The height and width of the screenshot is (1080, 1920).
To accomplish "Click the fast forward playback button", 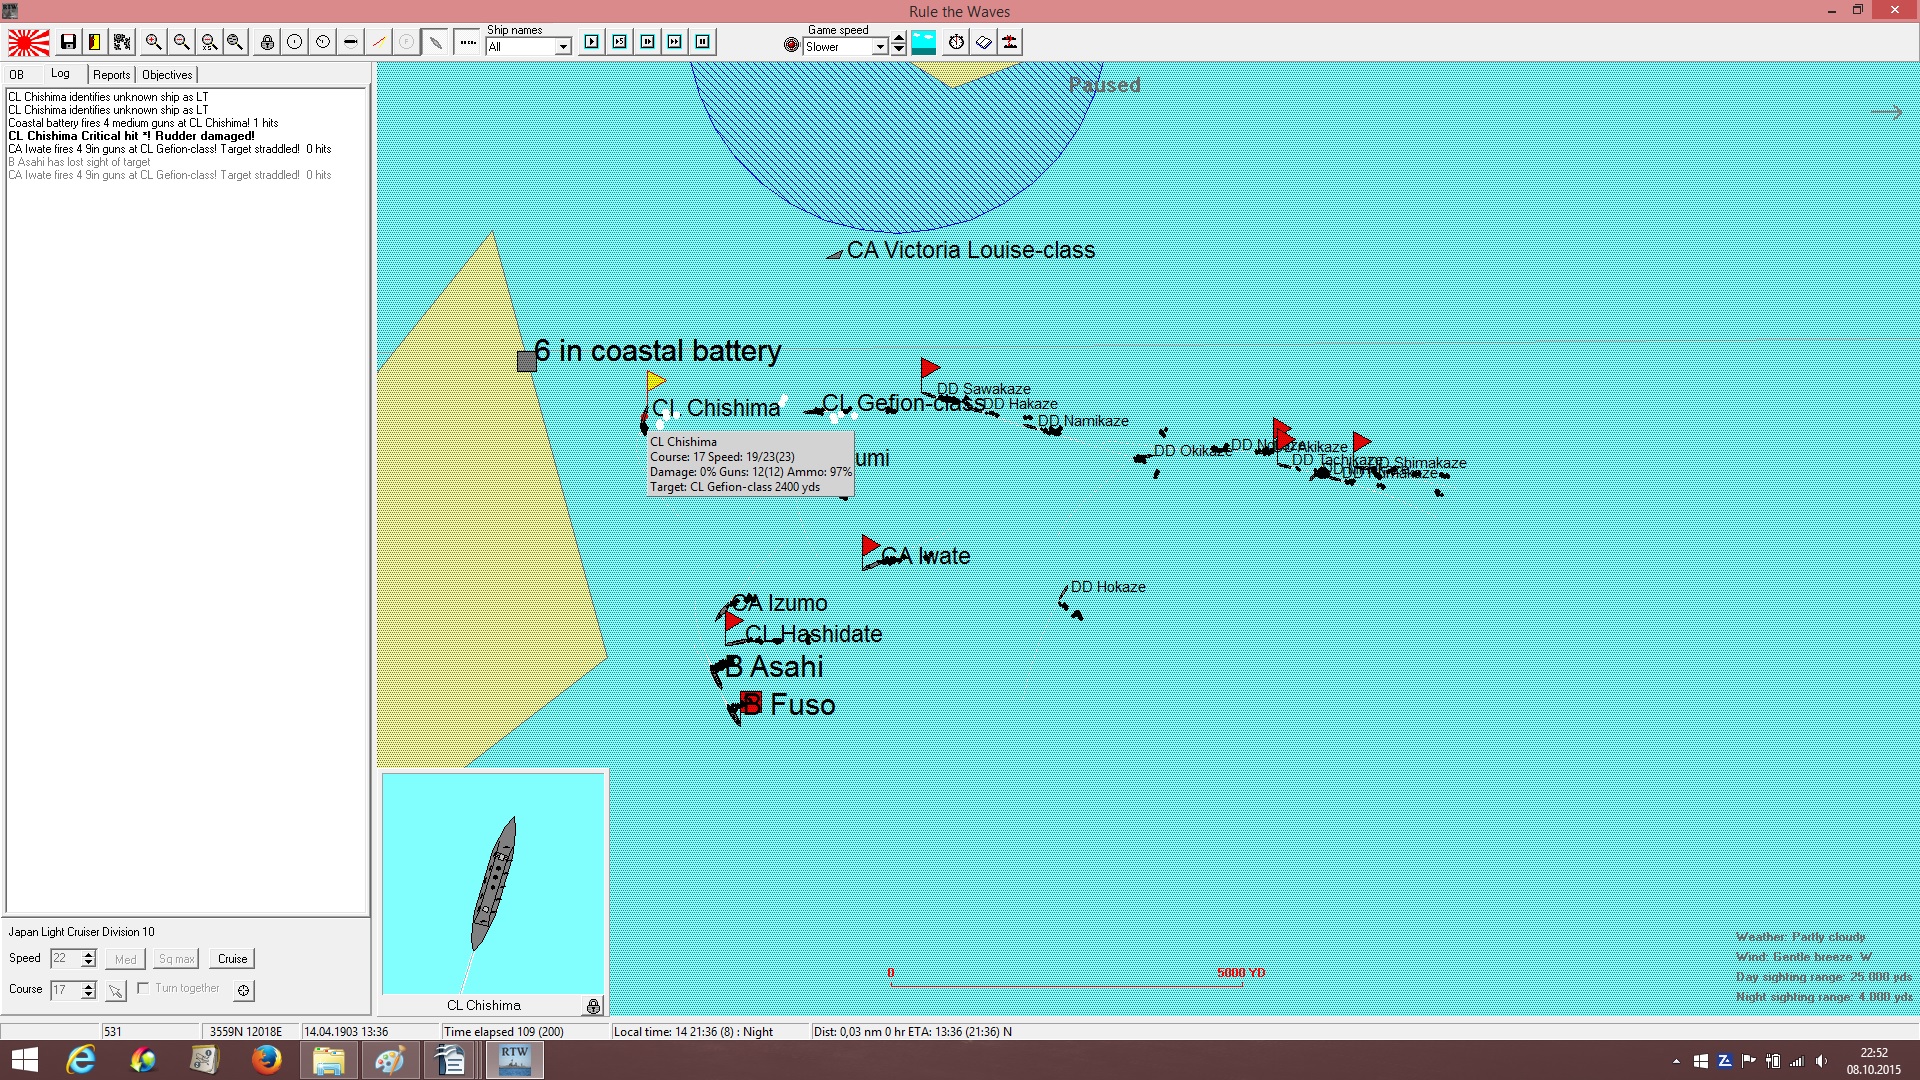I will point(675,42).
